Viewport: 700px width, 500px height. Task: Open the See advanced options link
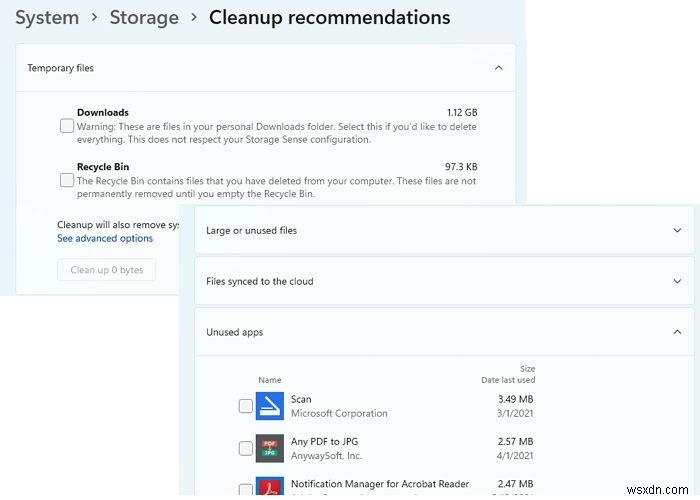tap(105, 239)
